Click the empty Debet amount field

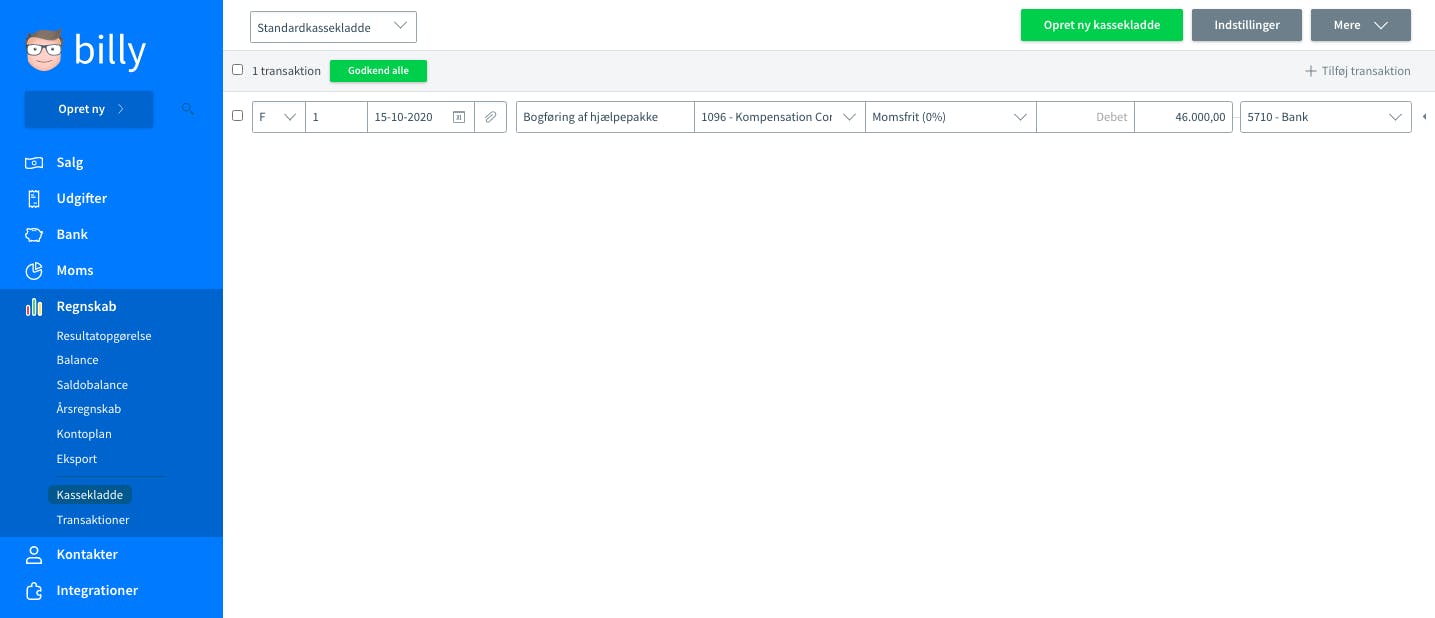[1086, 117]
